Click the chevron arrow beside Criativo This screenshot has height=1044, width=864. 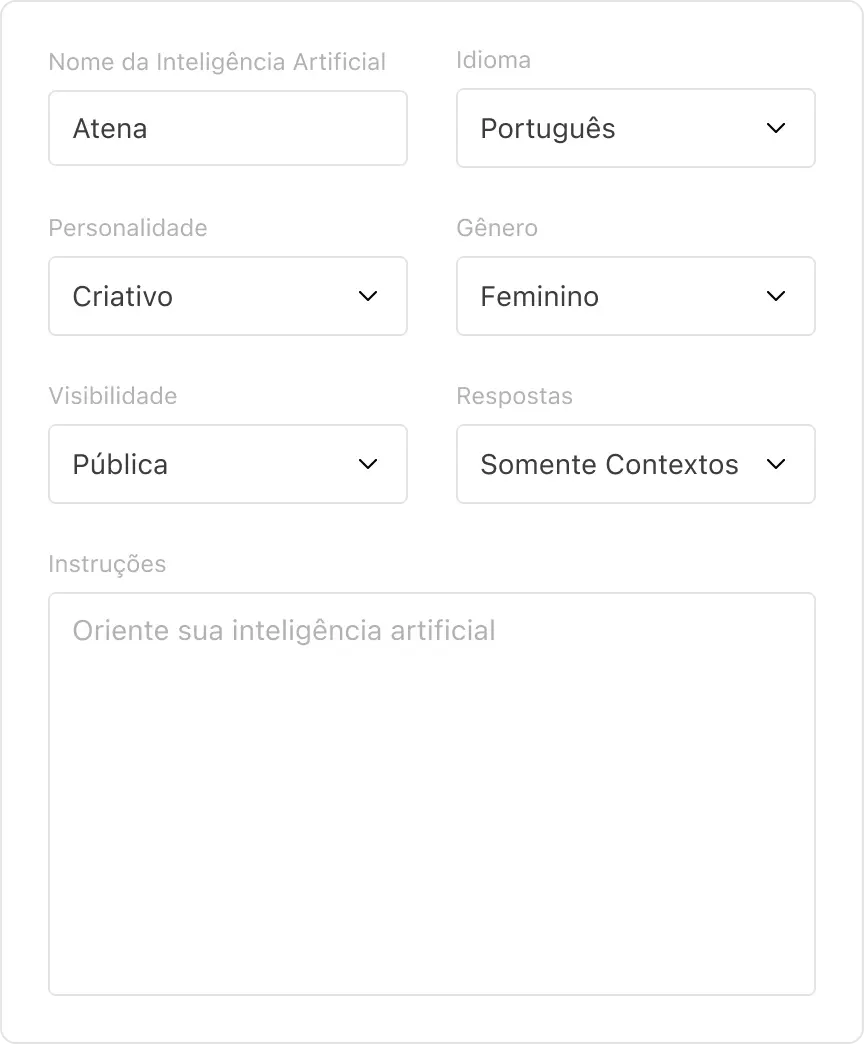tap(368, 296)
